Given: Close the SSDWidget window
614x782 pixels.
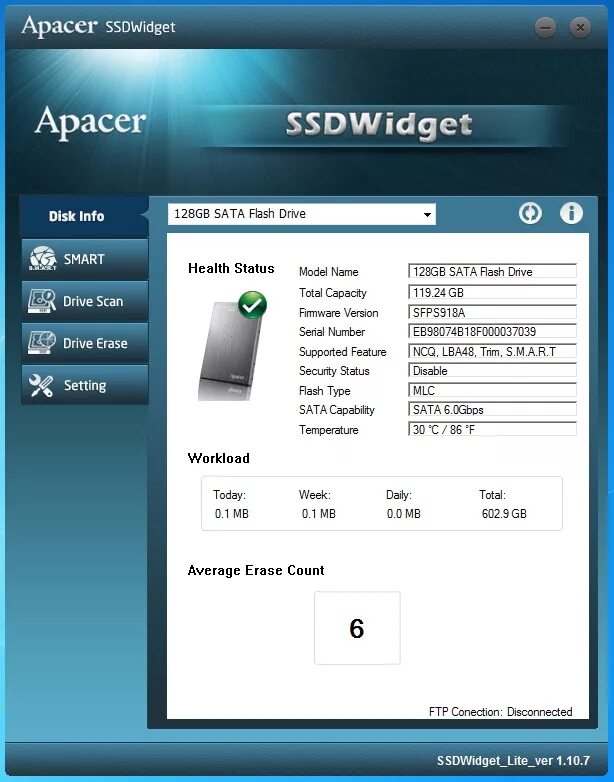Looking at the screenshot, I should click(580, 27).
